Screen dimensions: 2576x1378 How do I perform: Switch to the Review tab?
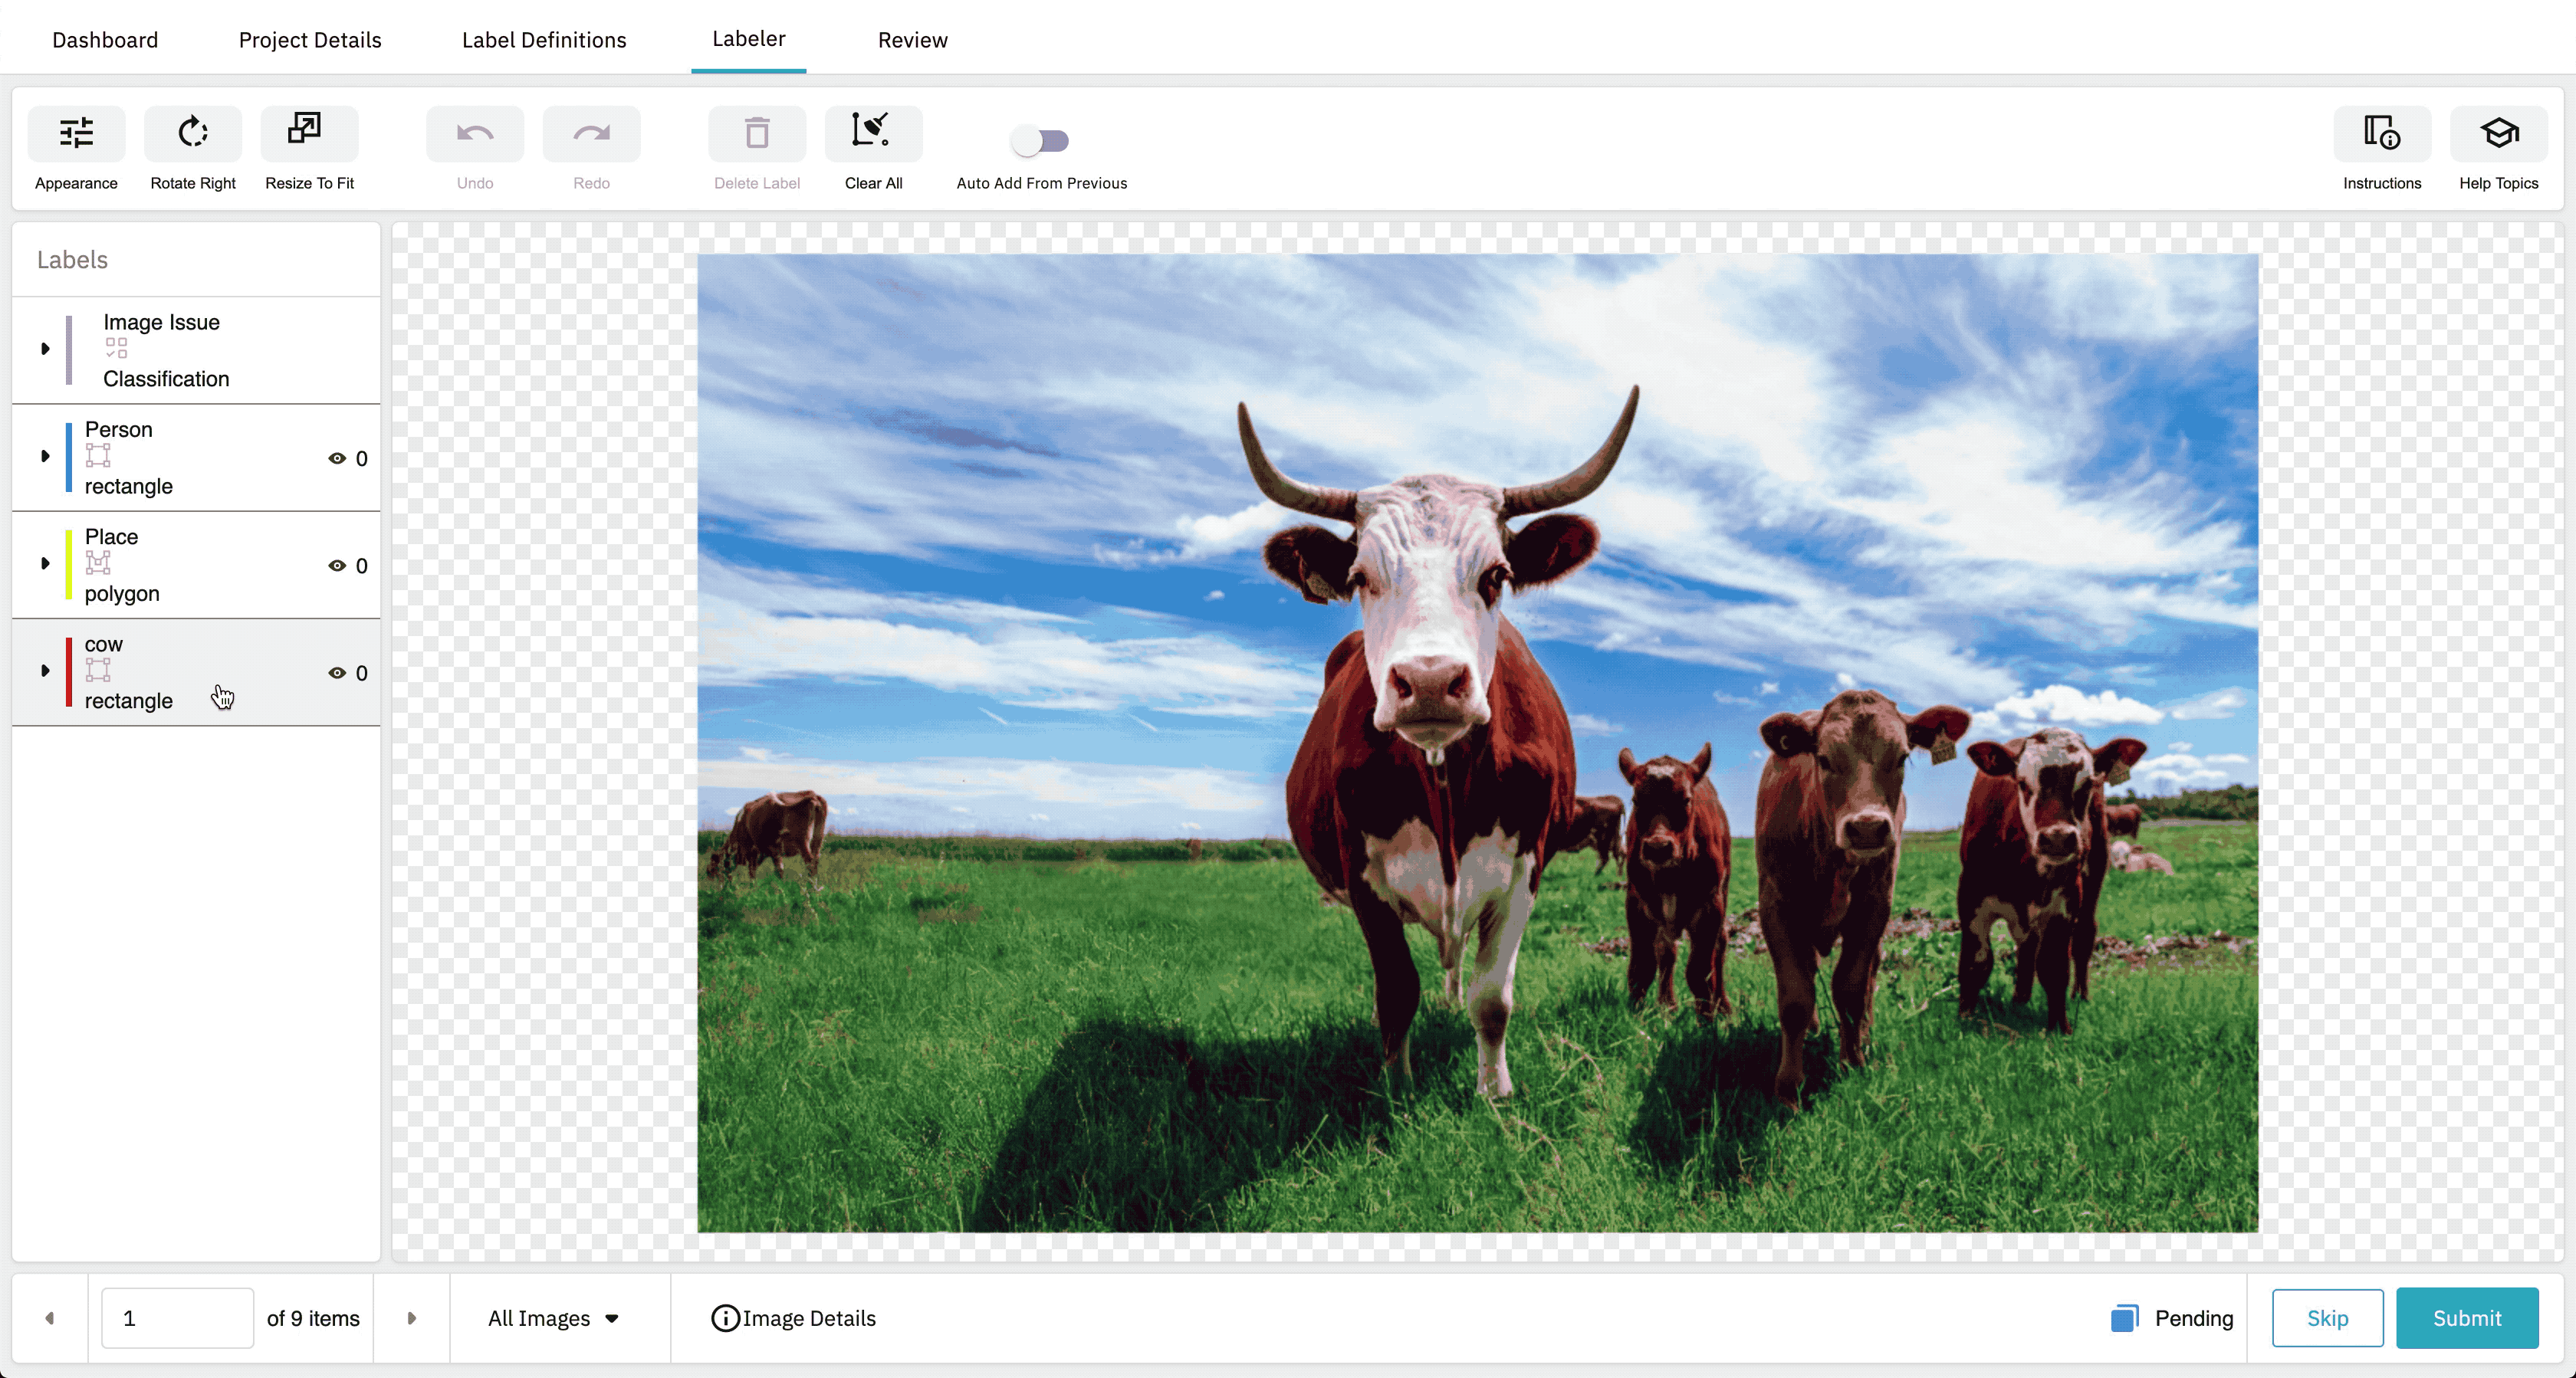[913, 40]
